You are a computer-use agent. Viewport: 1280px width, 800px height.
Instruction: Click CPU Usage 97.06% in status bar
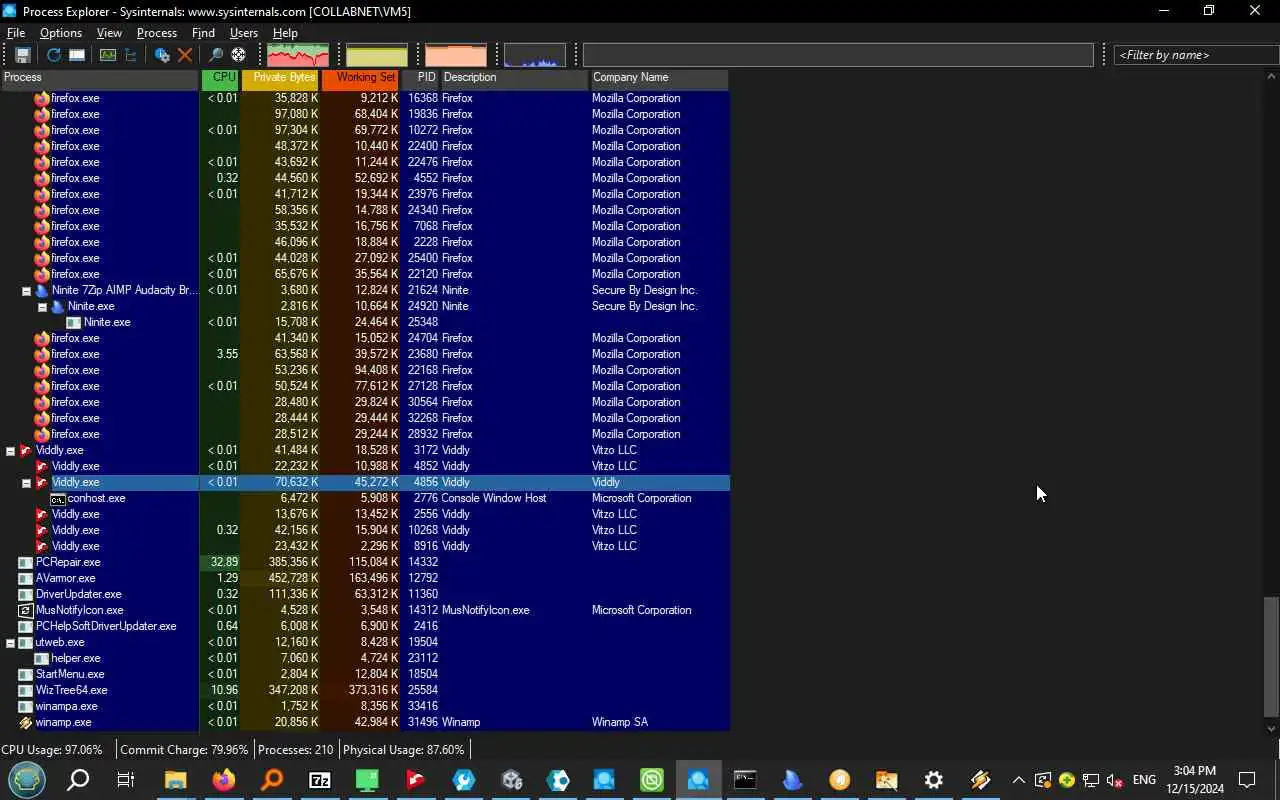[x=52, y=750]
